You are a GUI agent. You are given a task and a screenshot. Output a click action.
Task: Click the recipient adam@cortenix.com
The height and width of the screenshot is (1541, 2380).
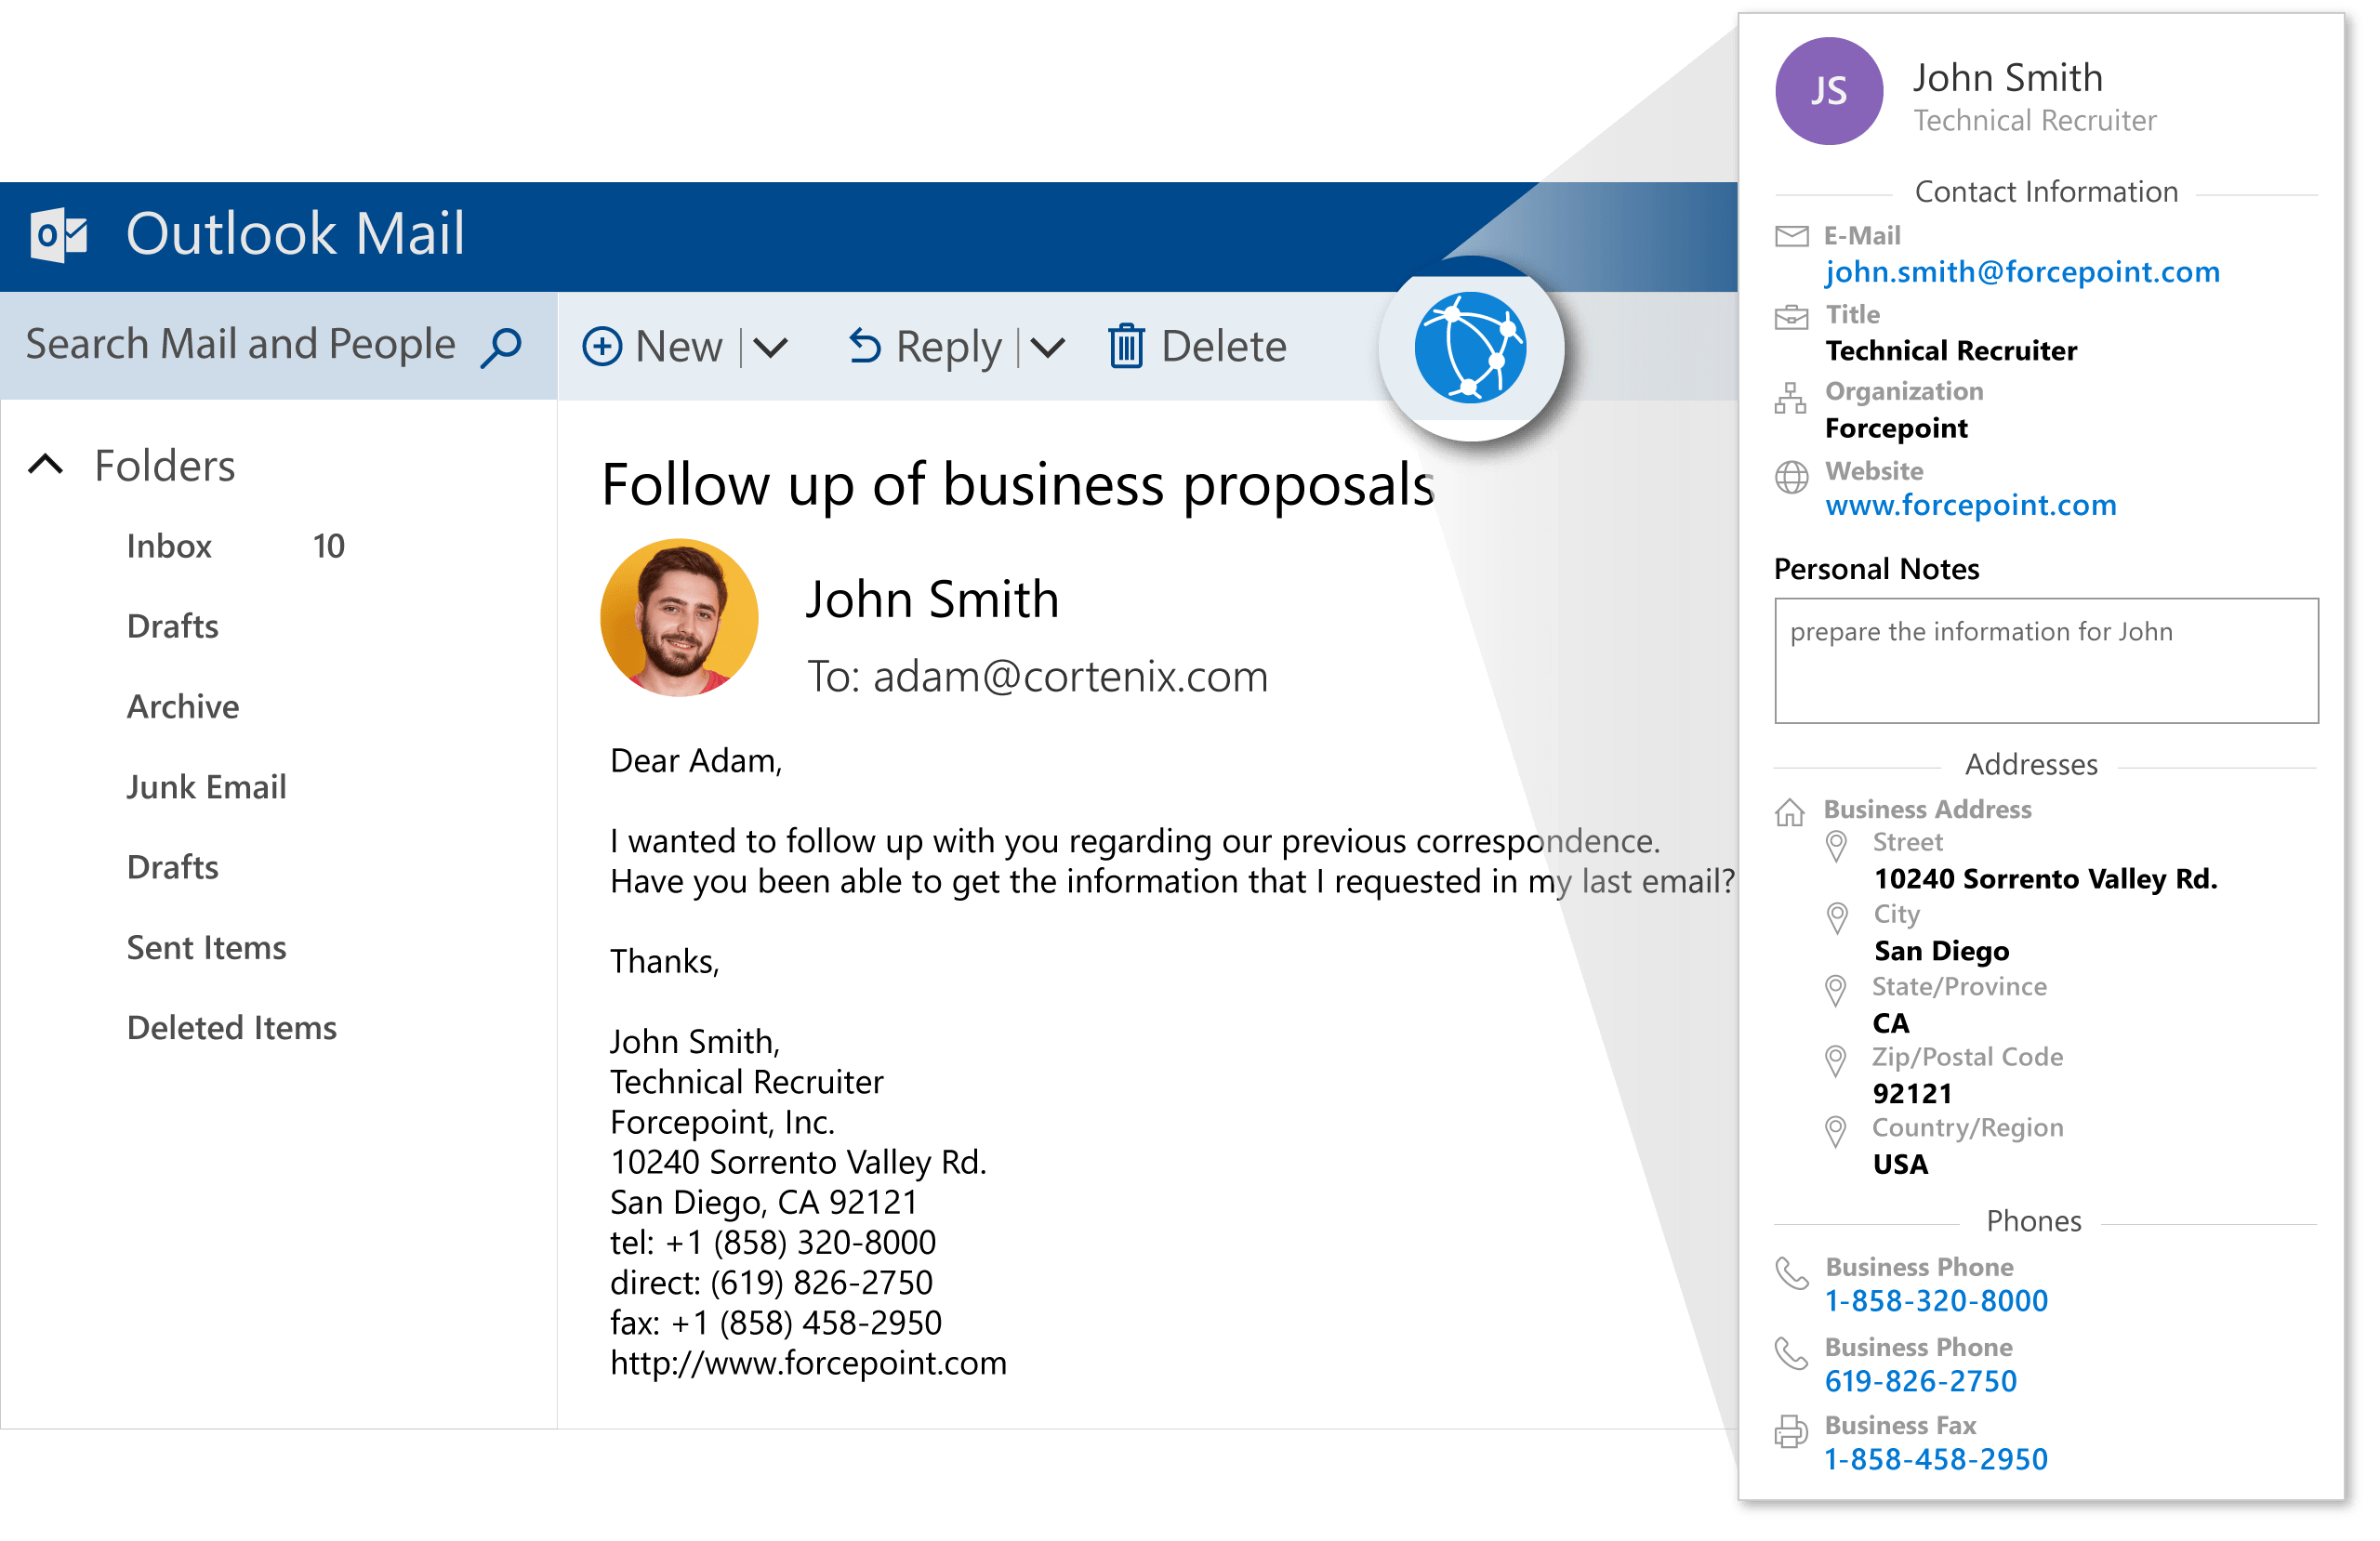1070,677
